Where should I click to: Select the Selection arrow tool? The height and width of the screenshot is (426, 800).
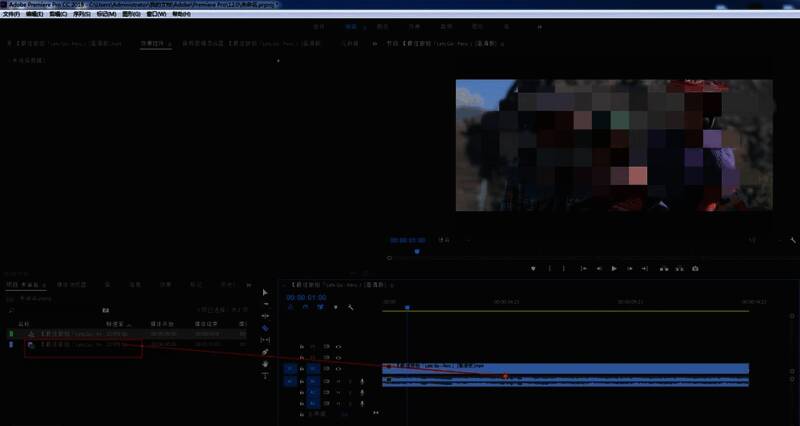point(265,292)
